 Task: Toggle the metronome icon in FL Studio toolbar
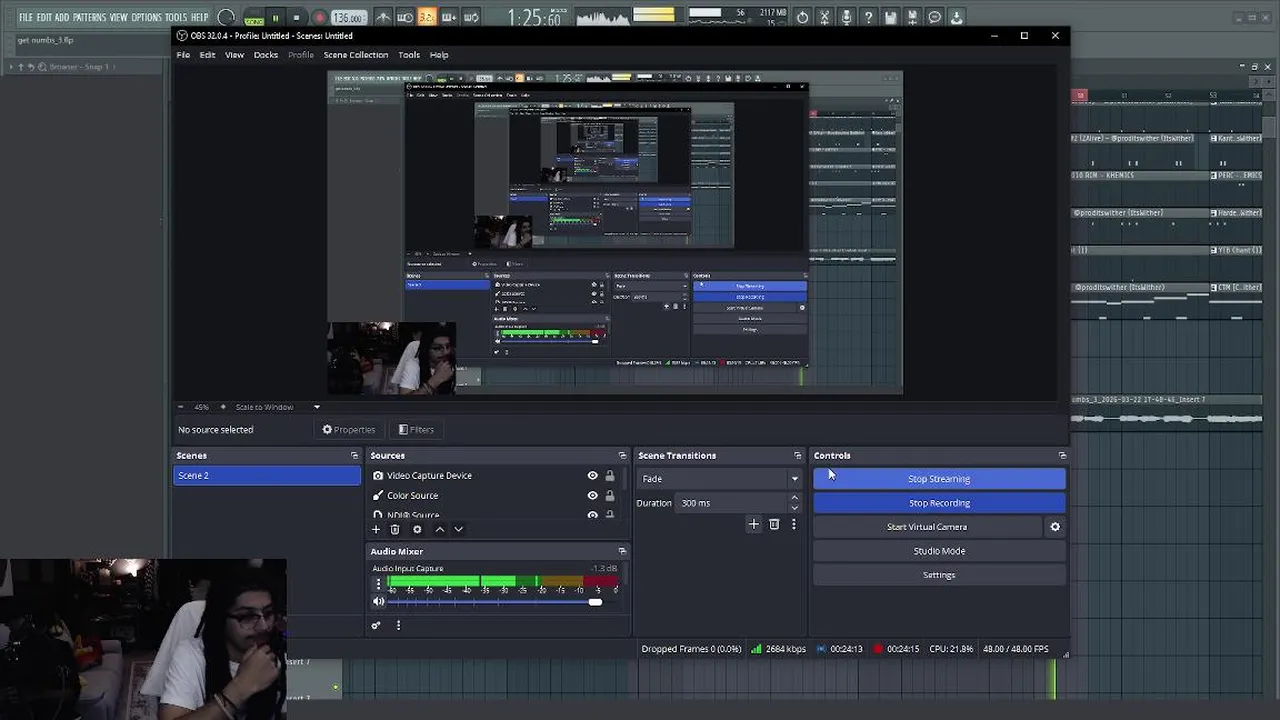(383, 17)
